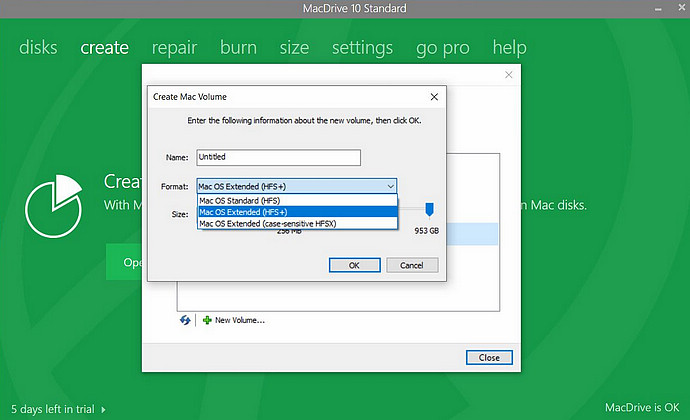Choose Mac OS Standard (HFS) option
690x420 pixels.
point(297,201)
